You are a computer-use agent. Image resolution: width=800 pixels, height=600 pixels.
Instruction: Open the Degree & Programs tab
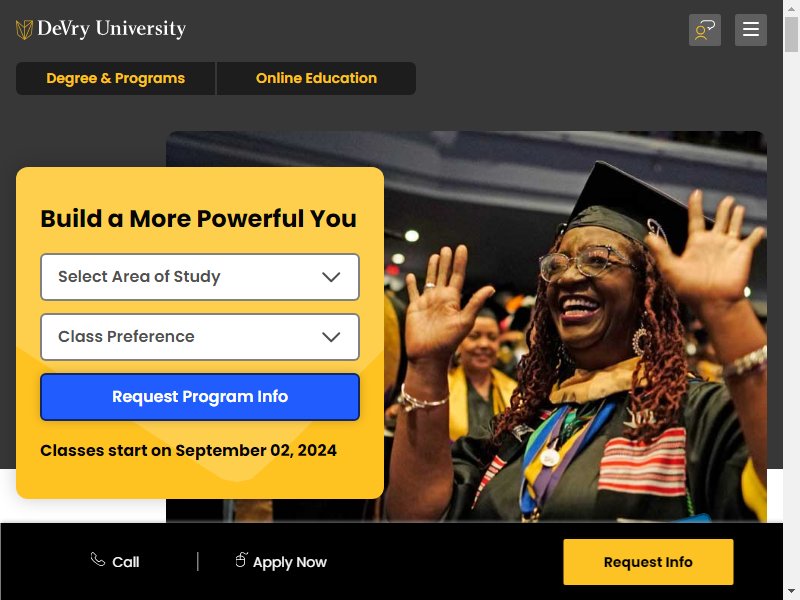115,79
